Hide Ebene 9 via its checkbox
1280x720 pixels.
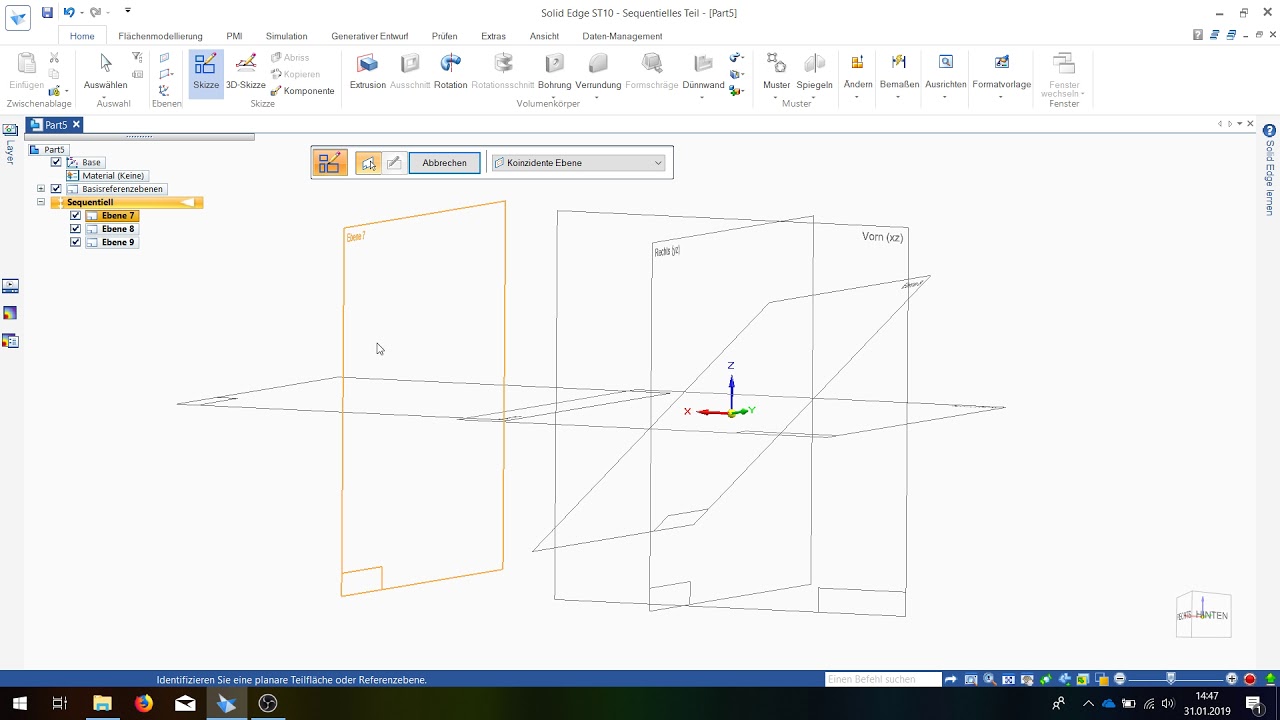75,242
